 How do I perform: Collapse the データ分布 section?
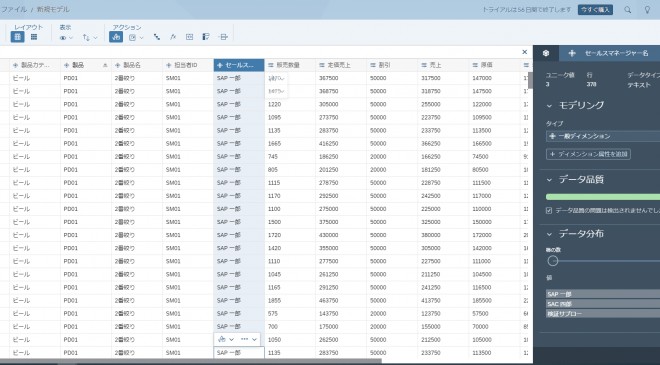[x=549, y=234]
